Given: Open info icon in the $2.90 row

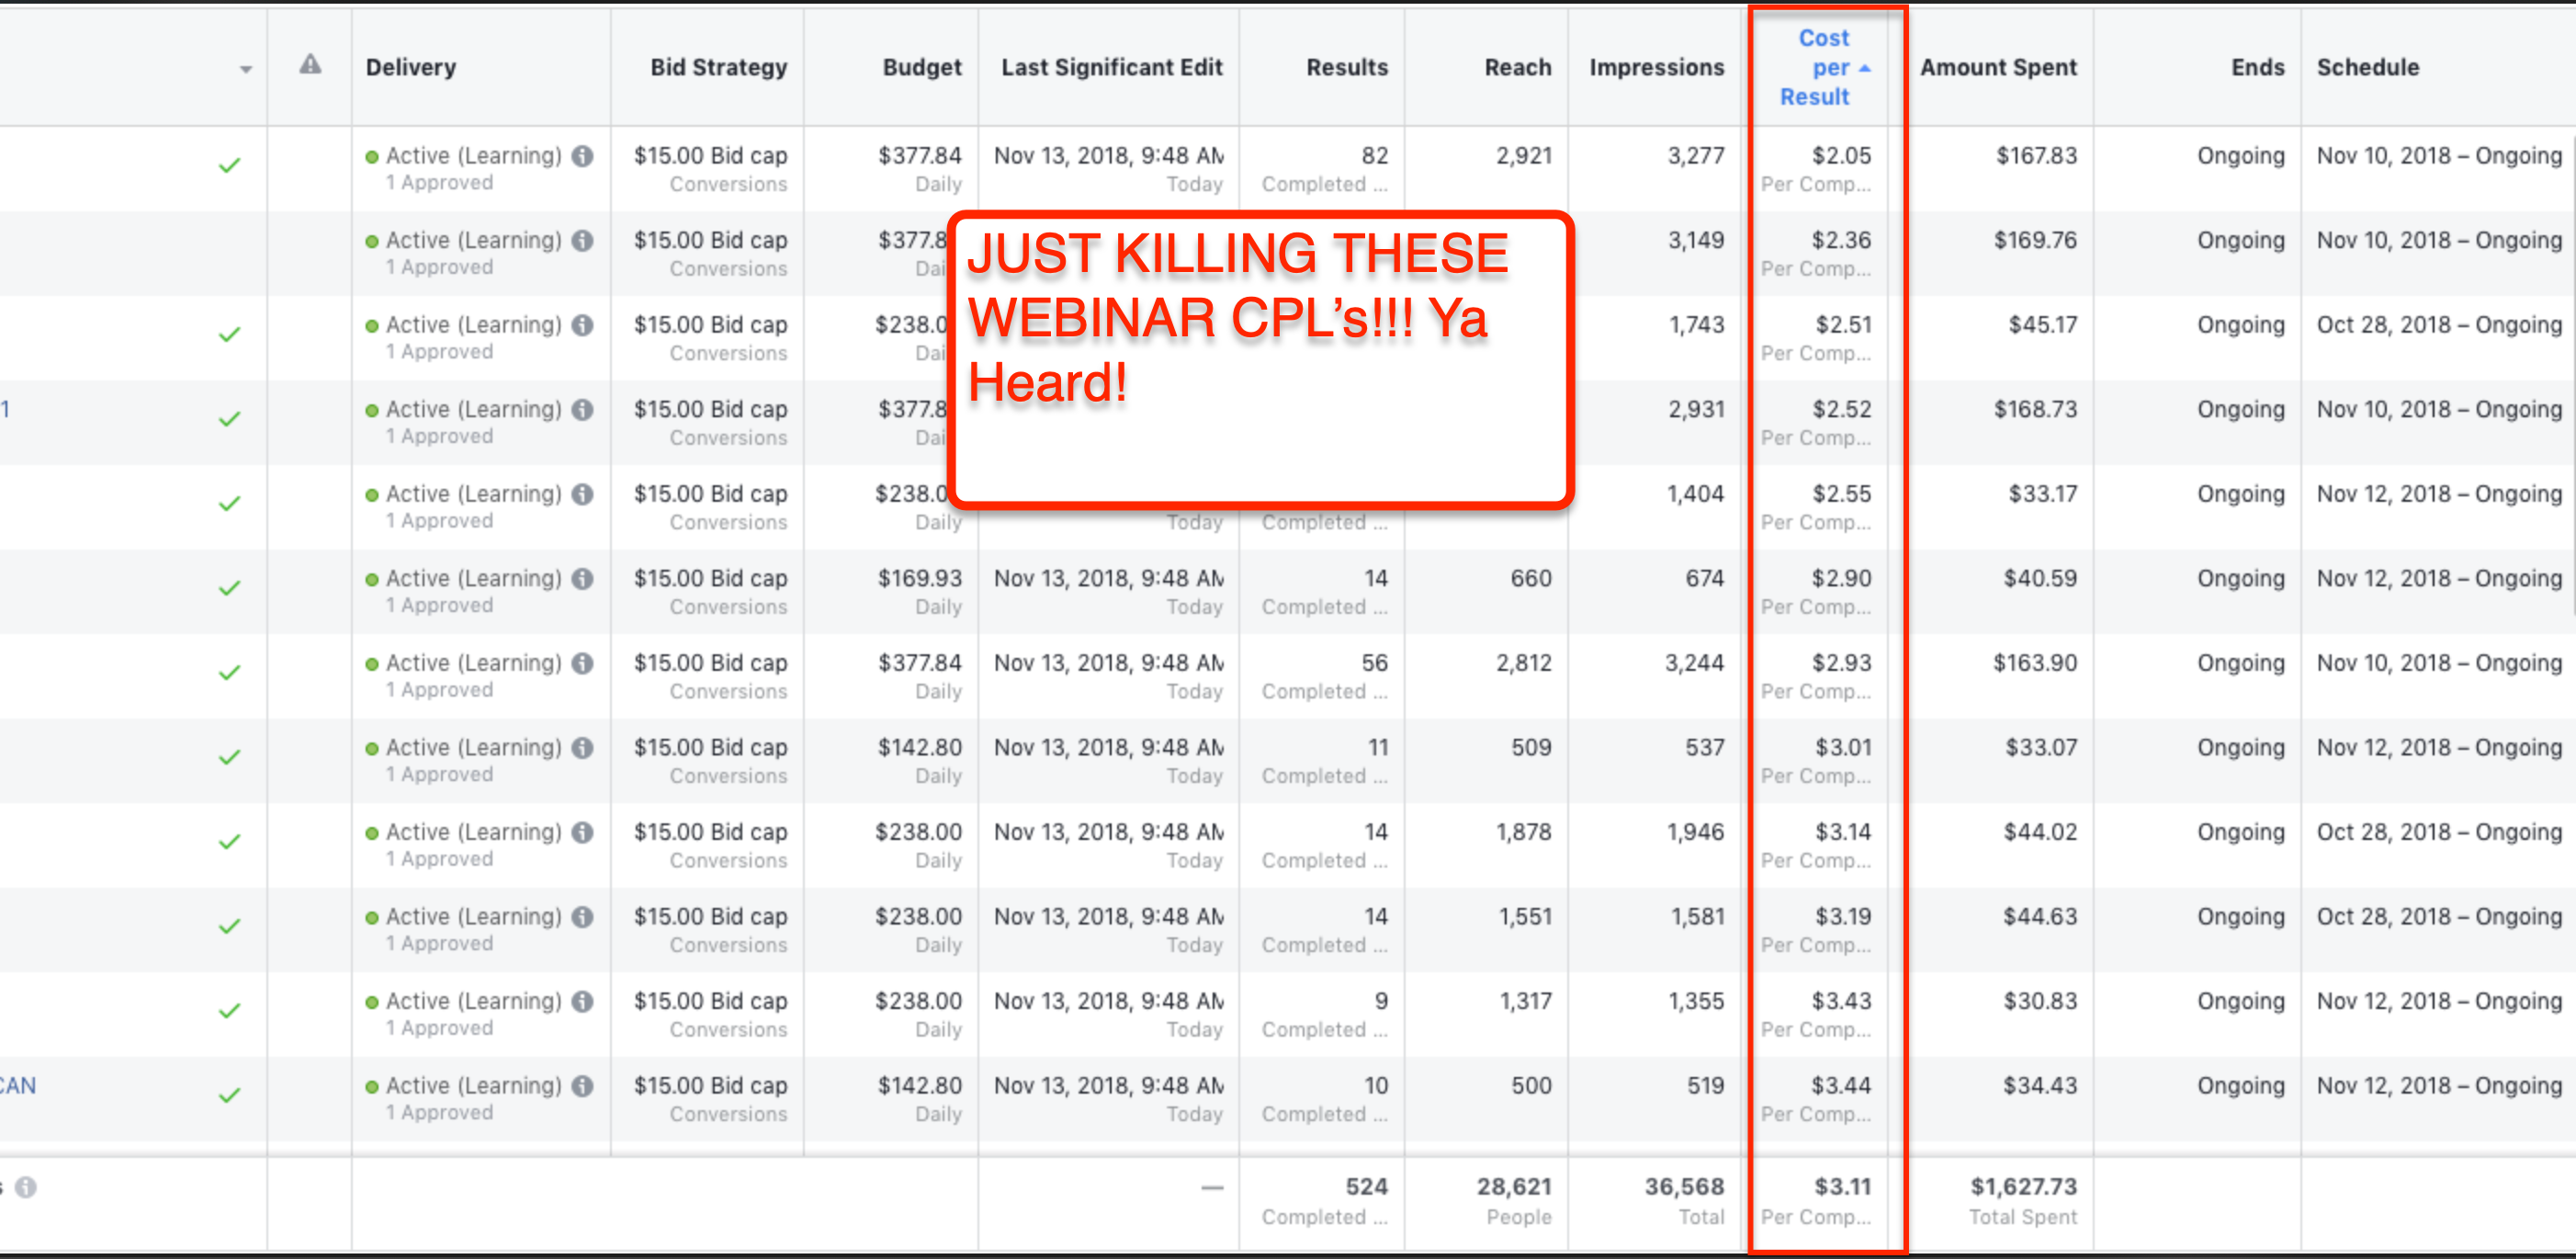Looking at the screenshot, I should tap(582, 579).
